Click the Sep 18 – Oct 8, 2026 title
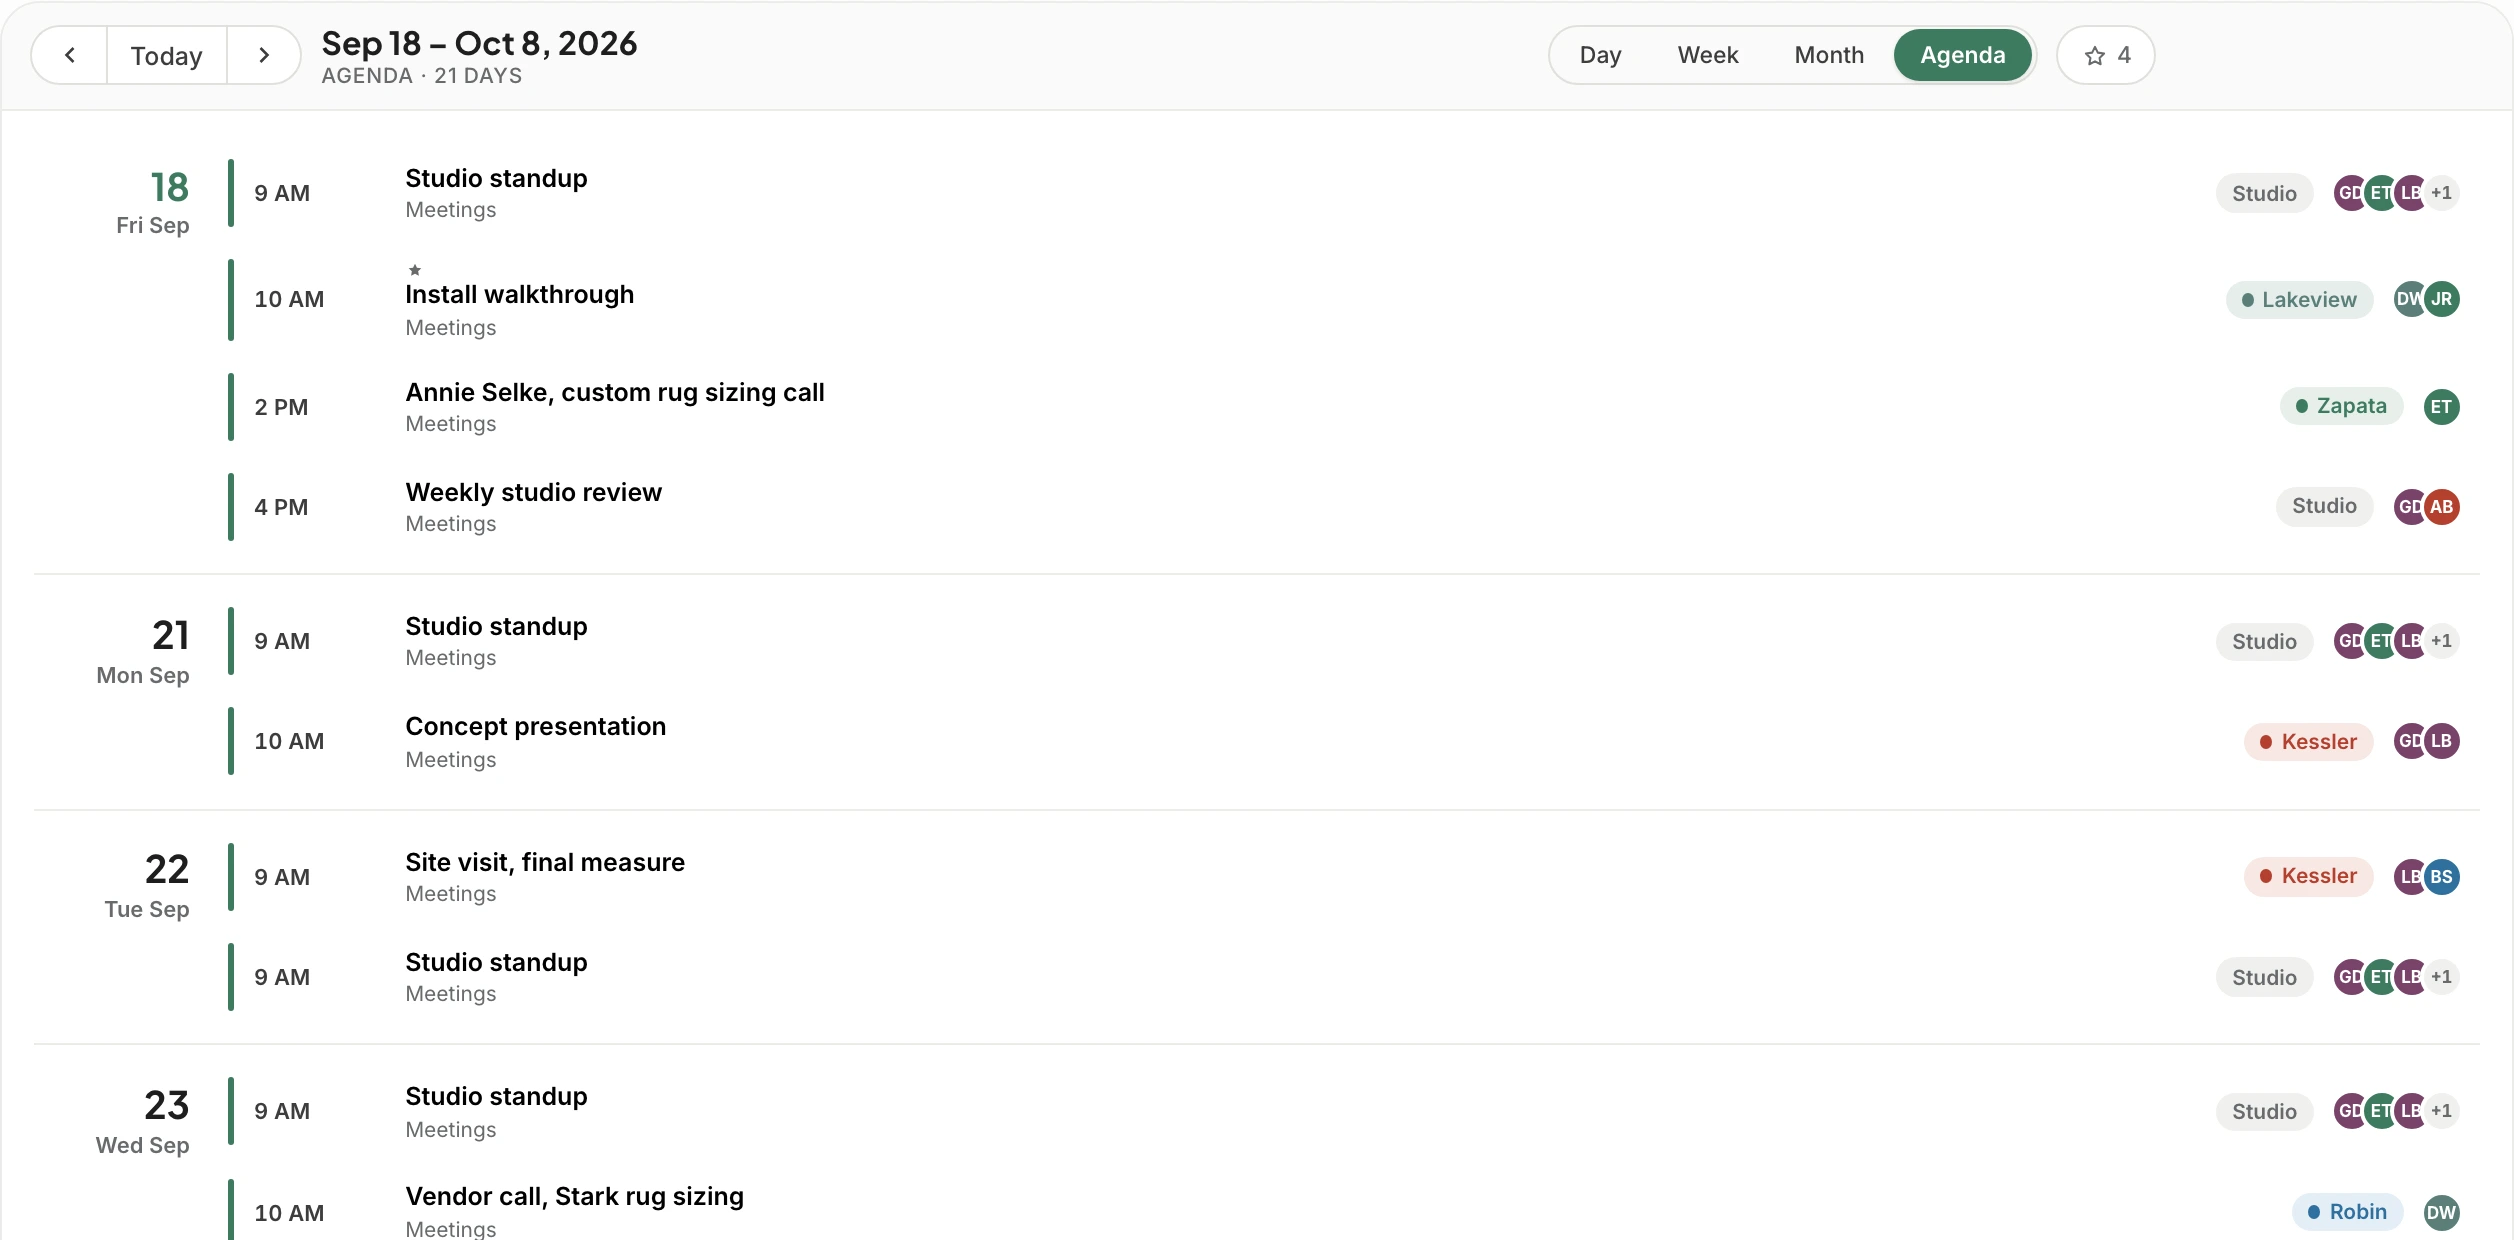This screenshot has height=1240, width=2514. pos(479,44)
